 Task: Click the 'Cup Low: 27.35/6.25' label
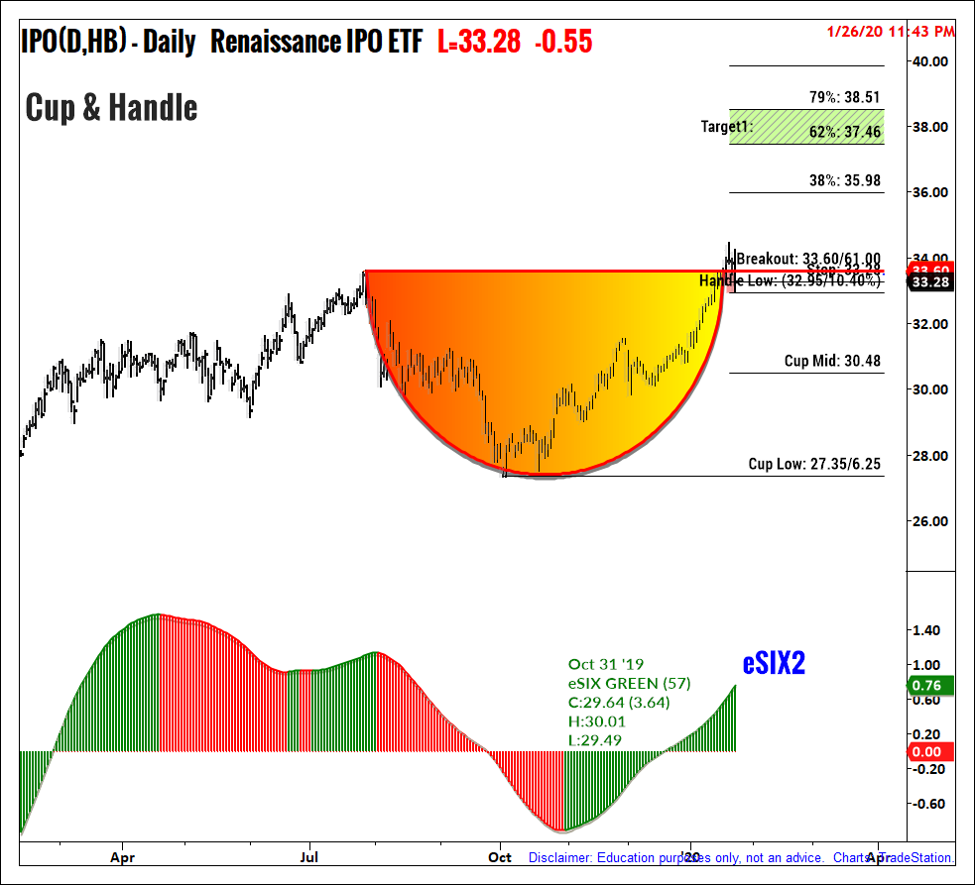(815, 464)
